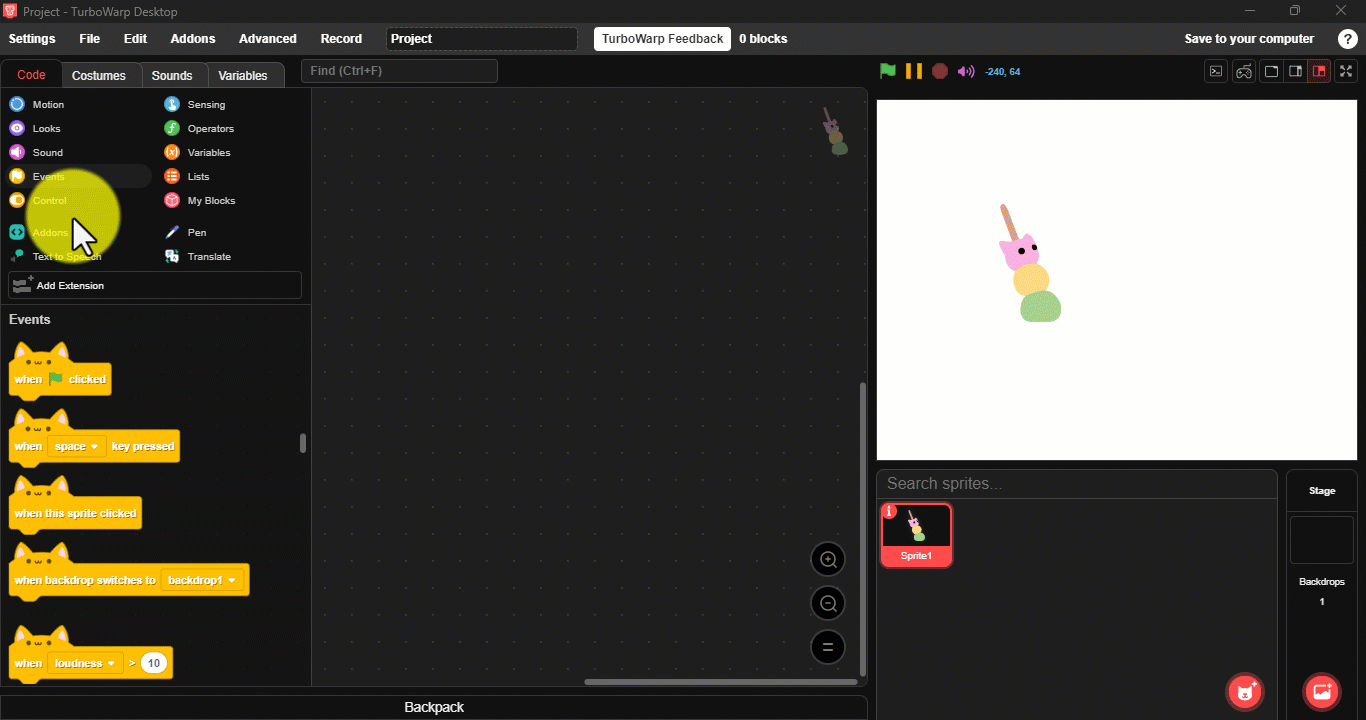Screen dimensions: 1366x720
Task: Select the Control block category
Action: pyautogui.click(x=38, y=200)
